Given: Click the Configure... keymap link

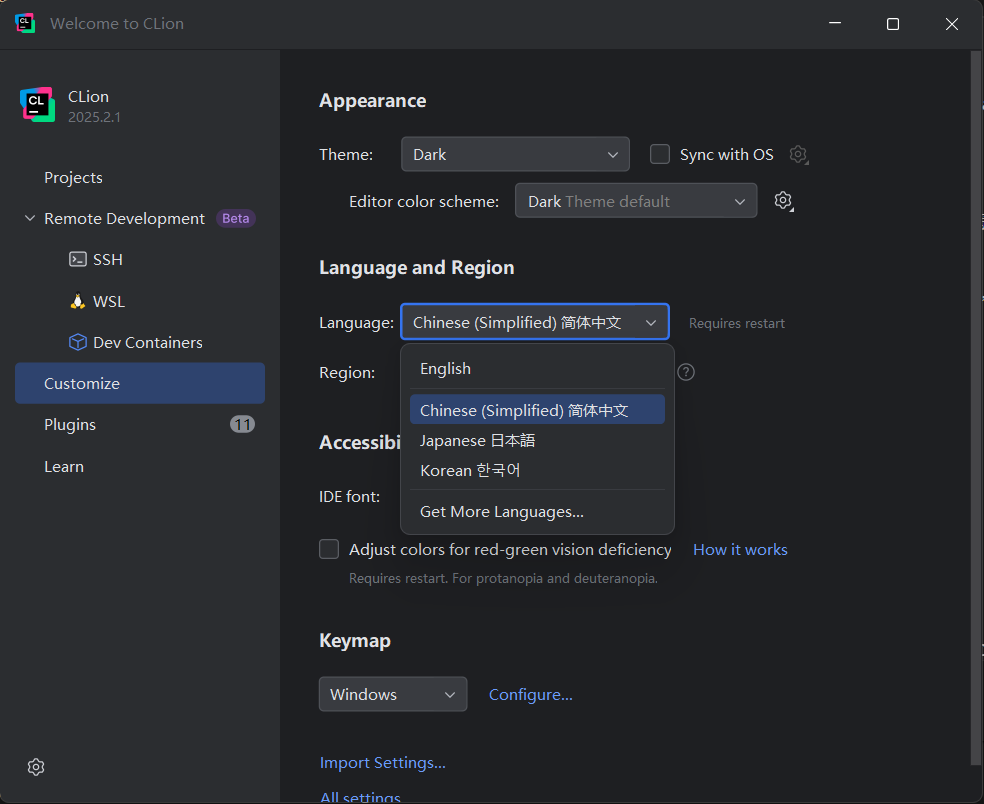Looking at the screenshot, I should [x=530, y=694].
